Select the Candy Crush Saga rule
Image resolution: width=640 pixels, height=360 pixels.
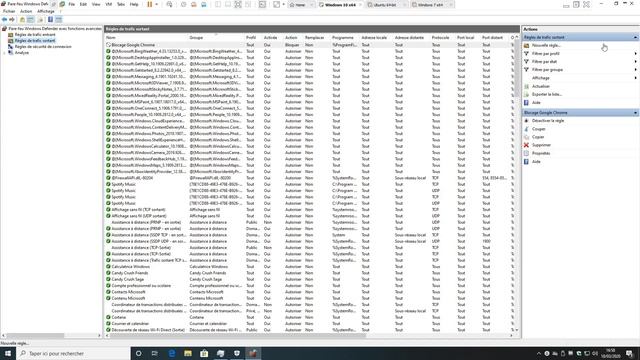click(x=309, y=279)
